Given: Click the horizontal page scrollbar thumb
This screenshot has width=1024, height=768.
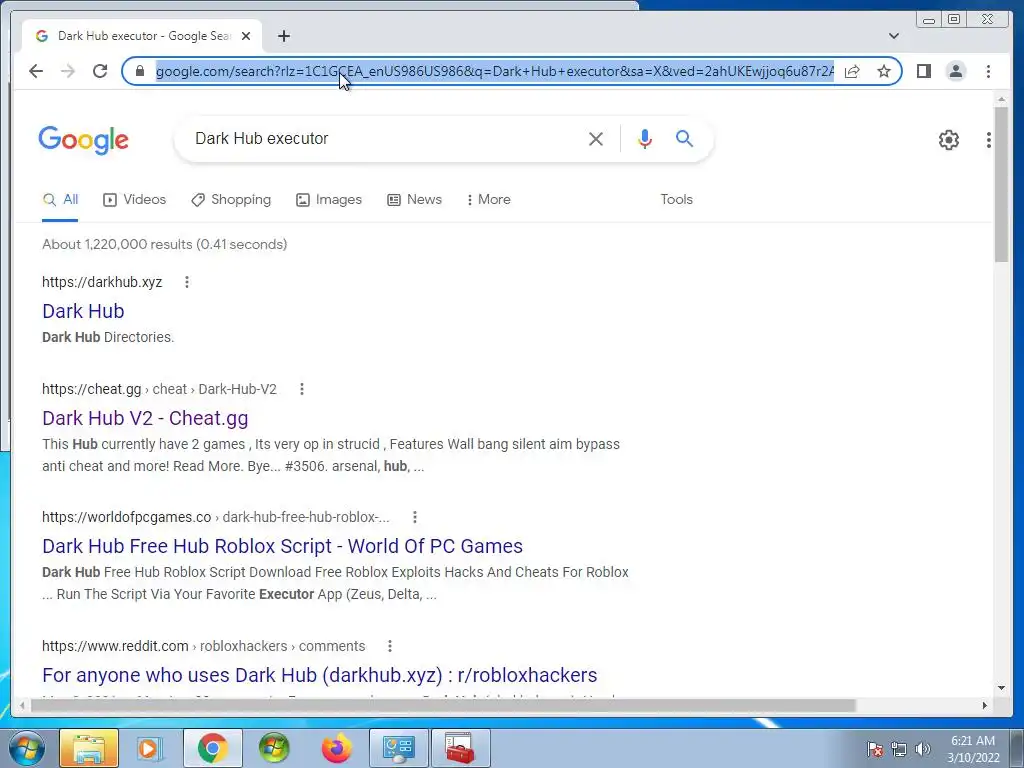Looking at the screenshot, I should click(x=443, y=705).
